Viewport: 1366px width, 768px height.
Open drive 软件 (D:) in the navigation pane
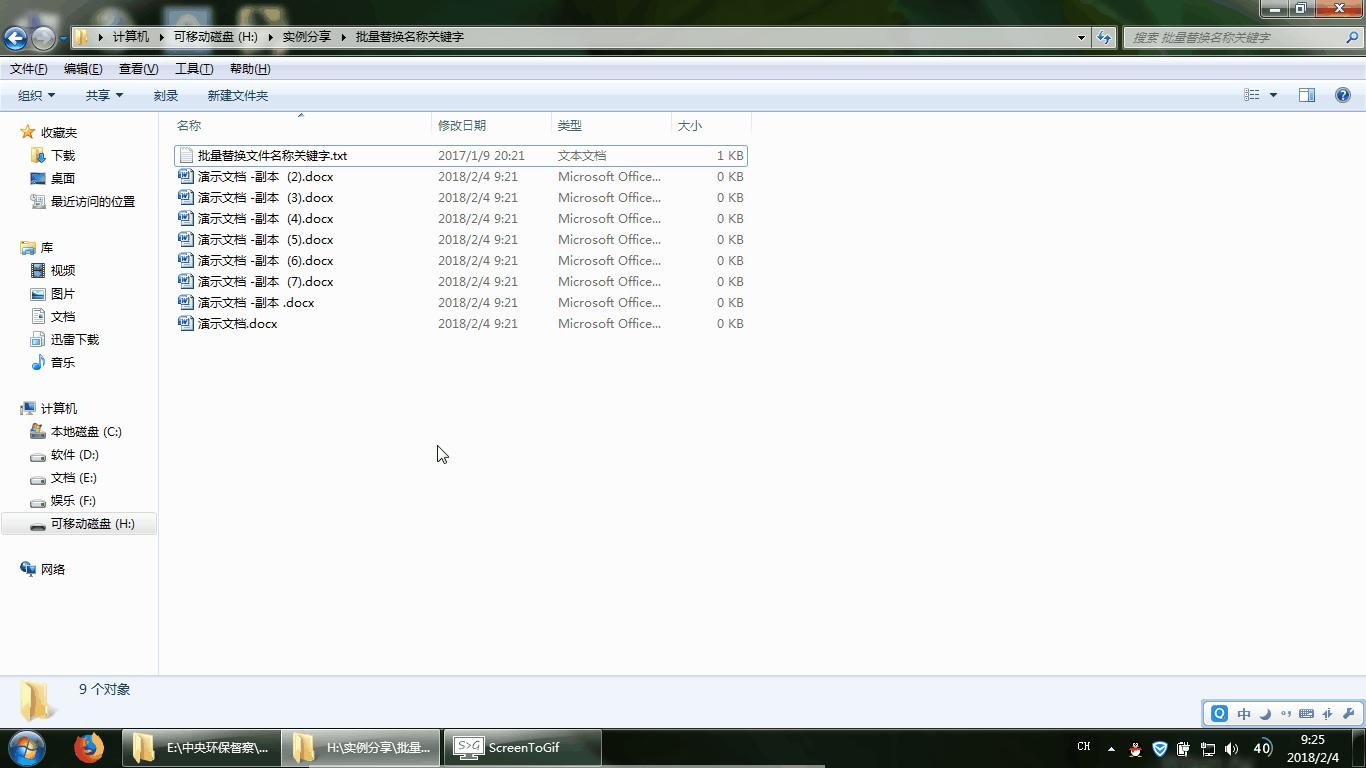click(75, 454)
